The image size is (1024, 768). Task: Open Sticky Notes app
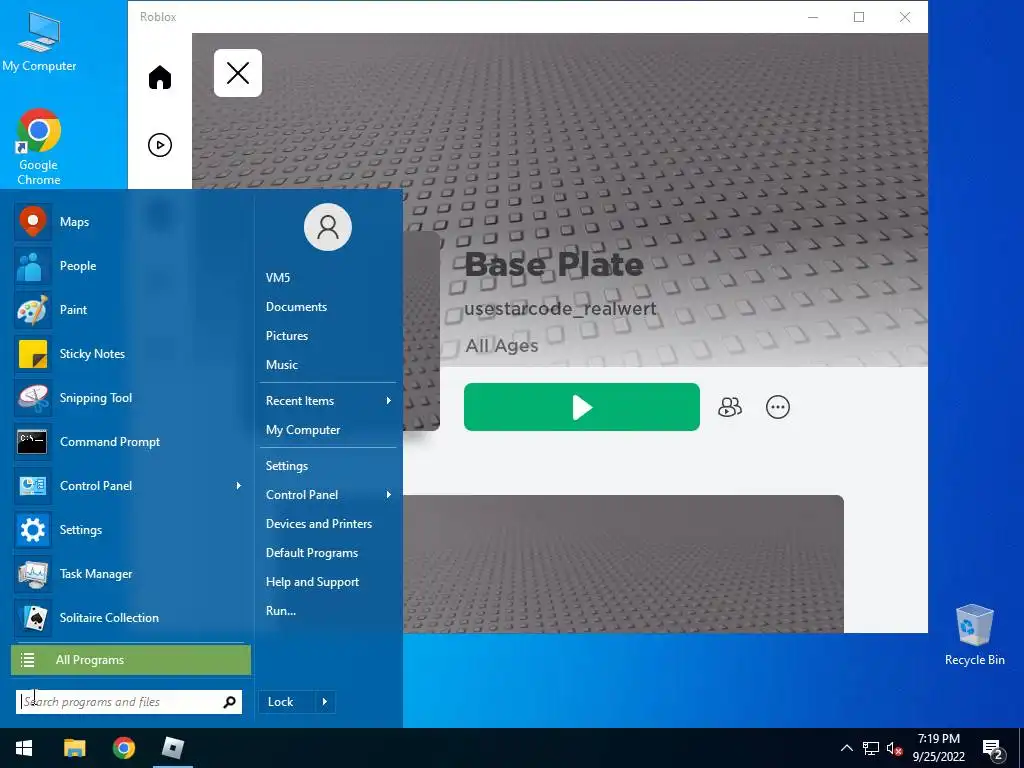pyautogui.click(x=129, y=354)
